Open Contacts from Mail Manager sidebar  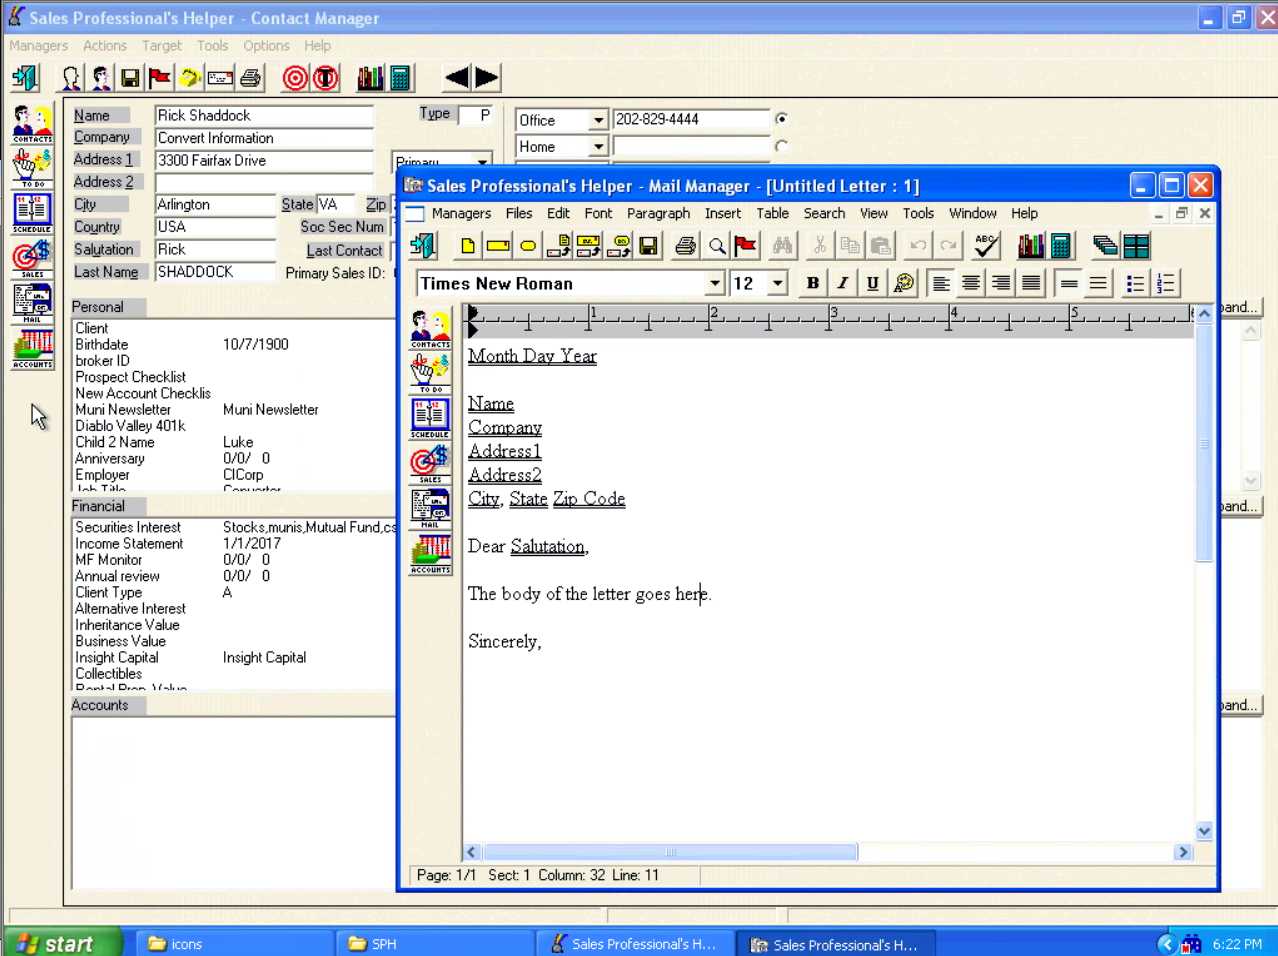[430, 329]
